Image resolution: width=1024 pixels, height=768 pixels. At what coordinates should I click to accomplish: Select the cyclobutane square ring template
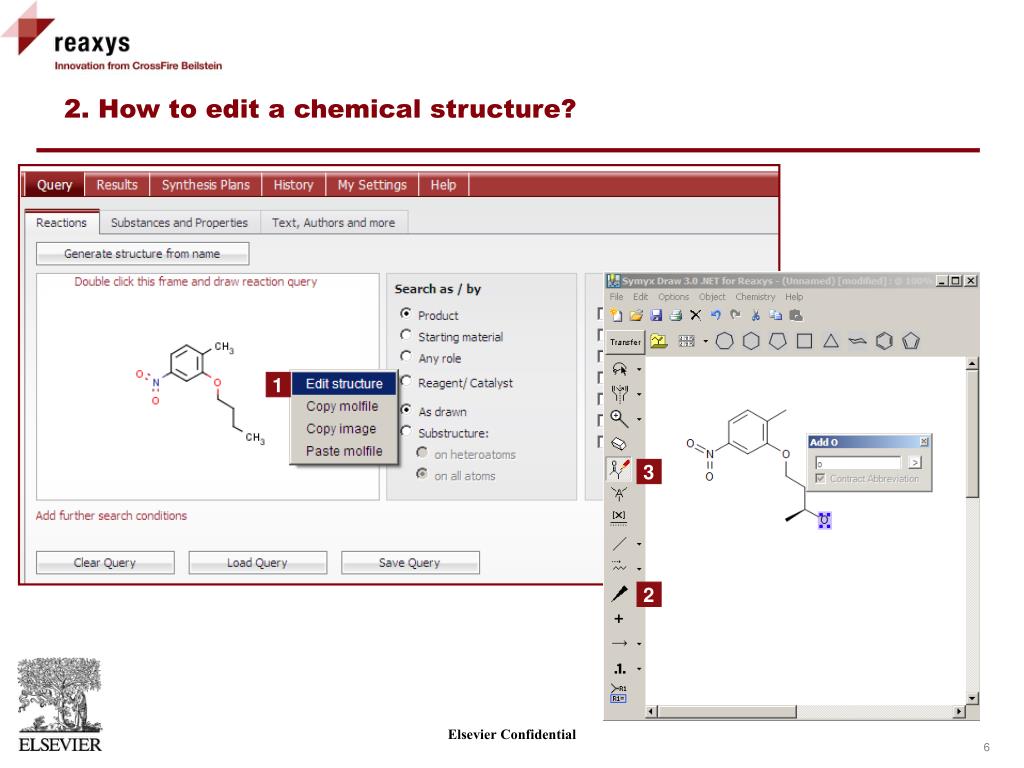(x=805, y=341)
